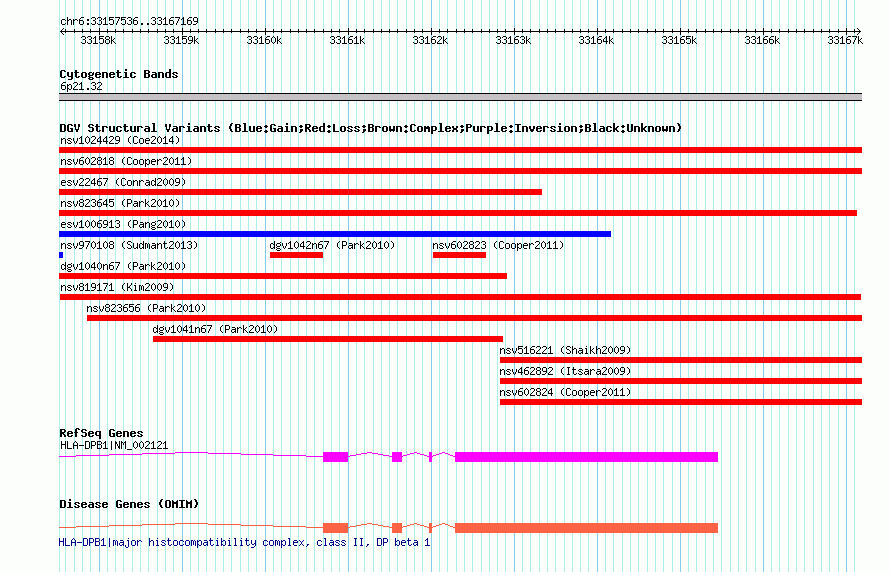The height and width of the screenshot is (572, 890).
Task: Select the nsv602818 (Cooper2011) loss bar
Action: coord(460,171)
